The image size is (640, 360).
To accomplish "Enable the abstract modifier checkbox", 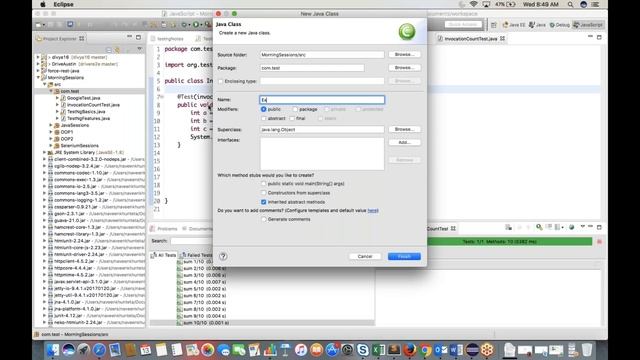I will point(263,118).
